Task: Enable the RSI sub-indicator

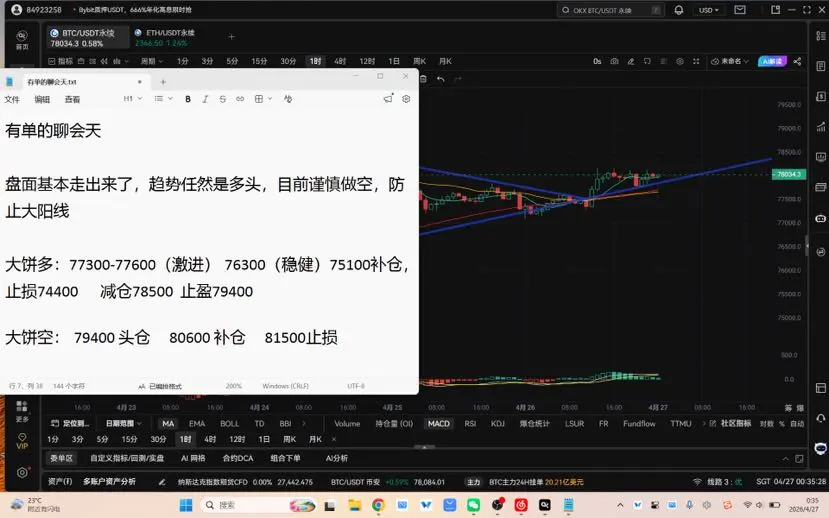Action: [x=470, y=423]
